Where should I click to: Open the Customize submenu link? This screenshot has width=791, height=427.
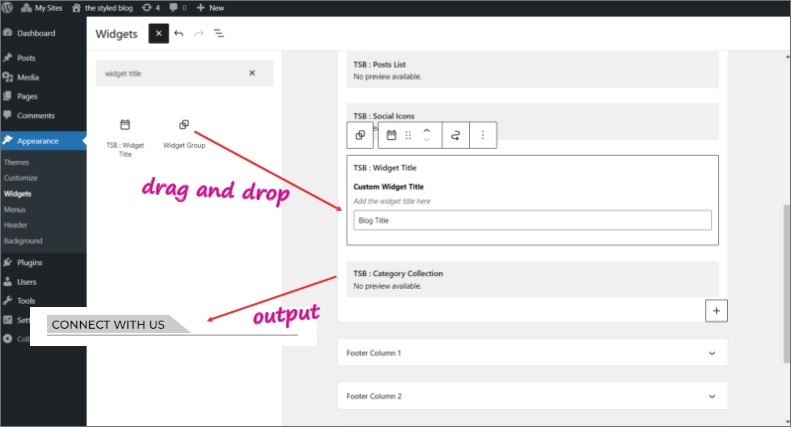point(21,177)
